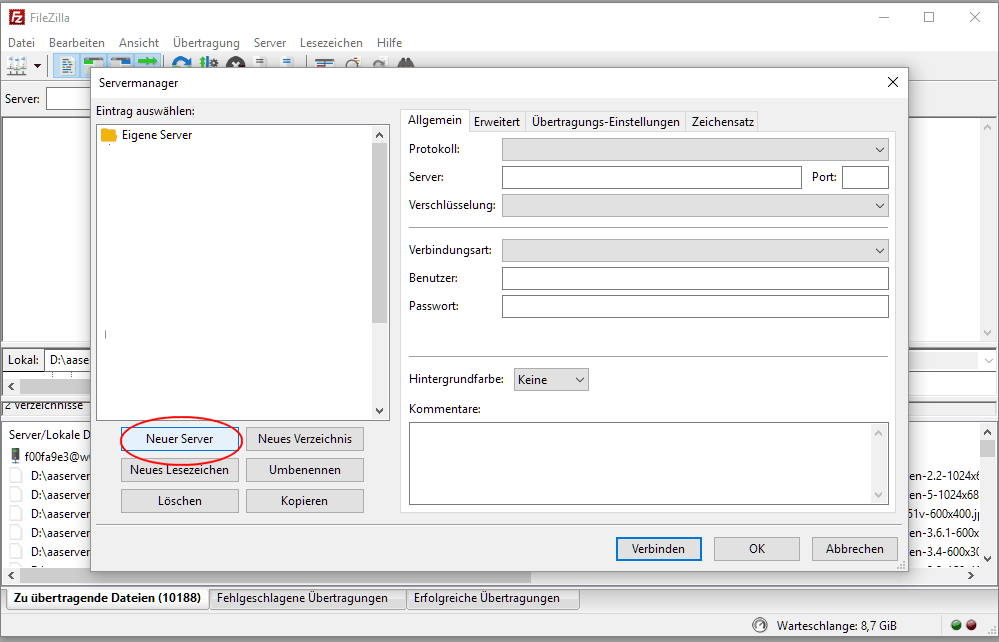Expand the Site Manager dropdown arrow in toolbar
Screen dimensions: 999x642
(38, 66)
